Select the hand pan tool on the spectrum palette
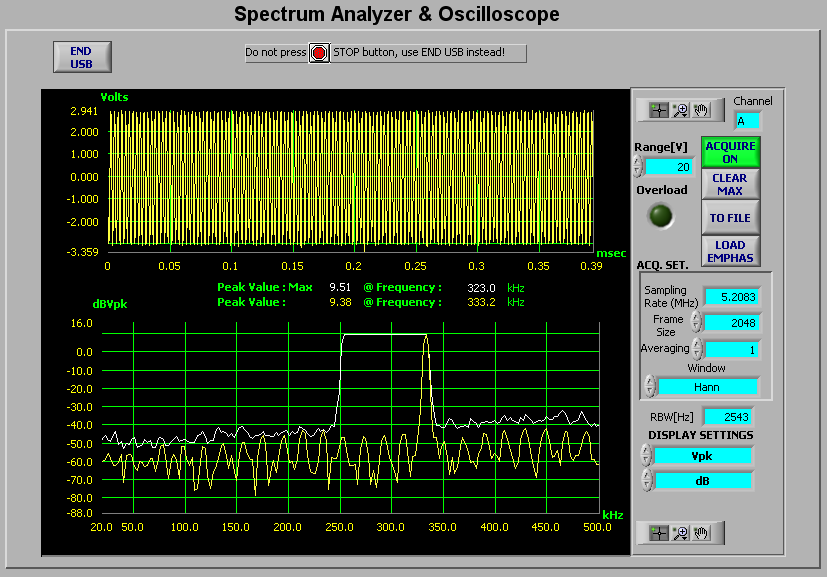Viewport: 827px width, 577px height. tap(700, 533)
